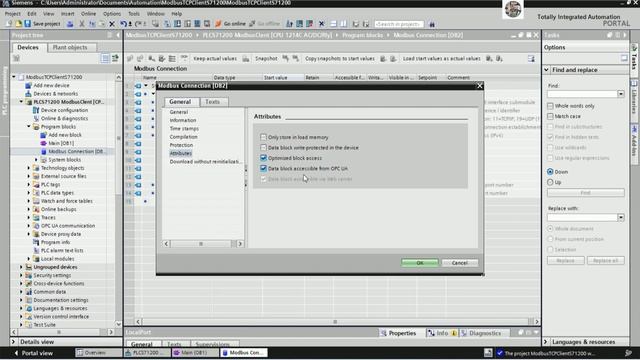Viewport: 640px width, 360px height.
Task: Open the 'Replace with' dropdown arrow
Action: tap(621, 218)
